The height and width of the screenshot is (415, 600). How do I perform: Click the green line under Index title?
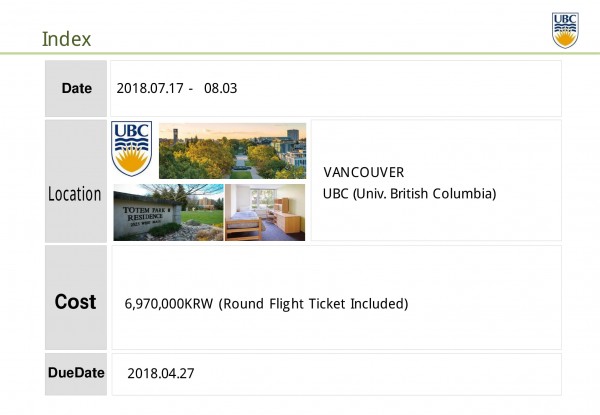(300, 54)
